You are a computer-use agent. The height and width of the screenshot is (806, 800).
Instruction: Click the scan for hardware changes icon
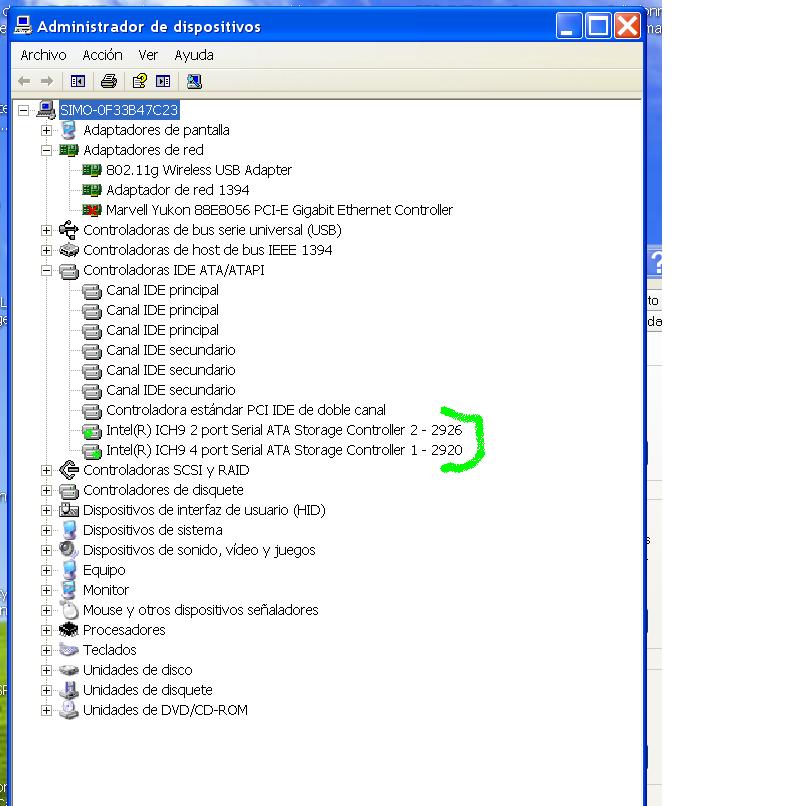(x=194, y=81)
